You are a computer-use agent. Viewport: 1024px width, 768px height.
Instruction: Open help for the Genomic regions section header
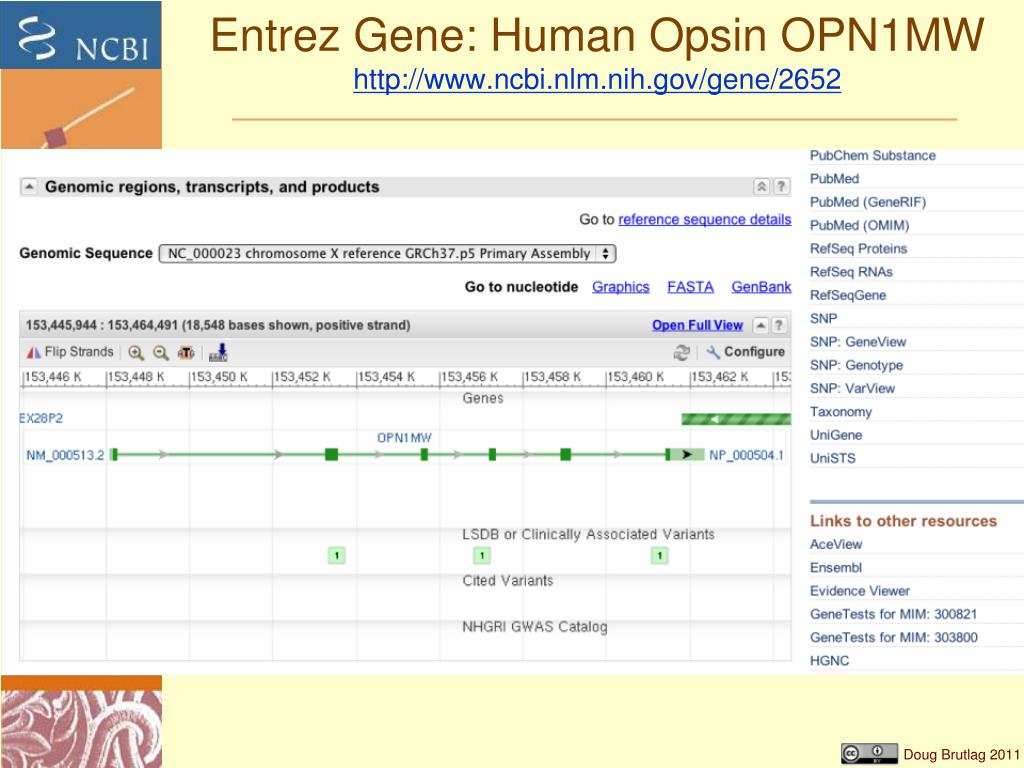tap(781, 187)
